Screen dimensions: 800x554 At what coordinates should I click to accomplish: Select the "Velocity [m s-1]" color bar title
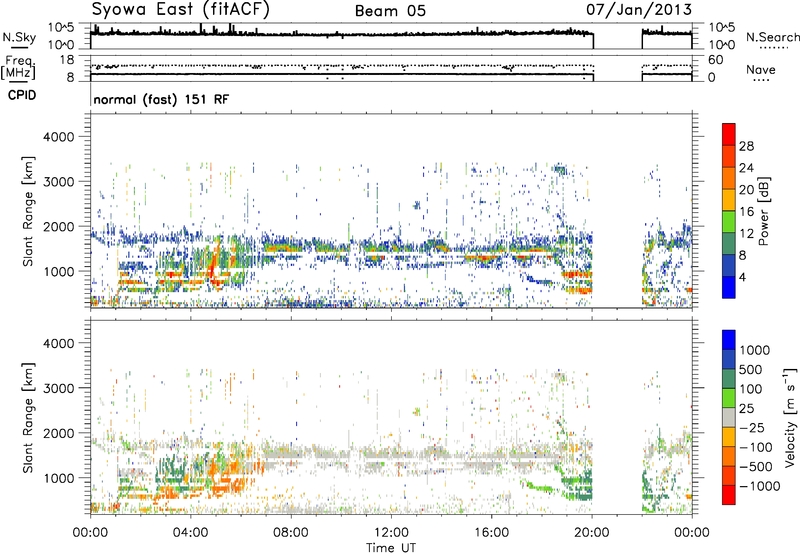click(790, 417)
